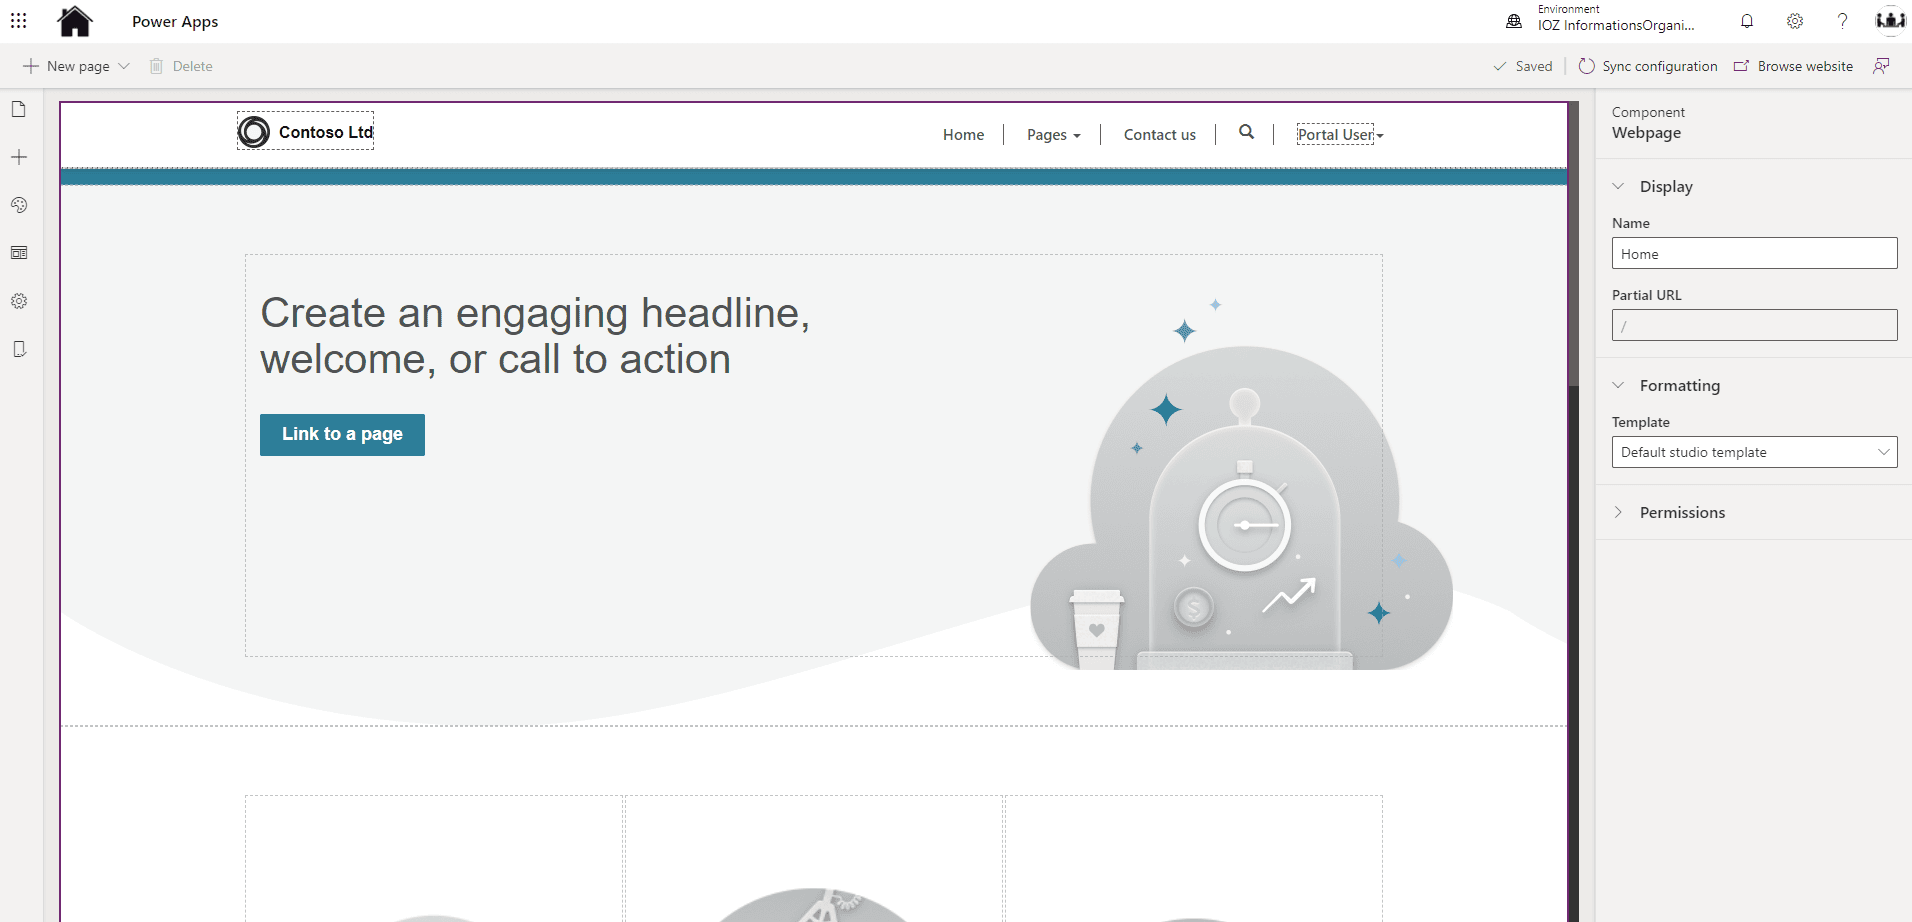Click the search magnifier in site navigation
The height and width of the screenshot is (922, 1912).
coord(1246,132)
